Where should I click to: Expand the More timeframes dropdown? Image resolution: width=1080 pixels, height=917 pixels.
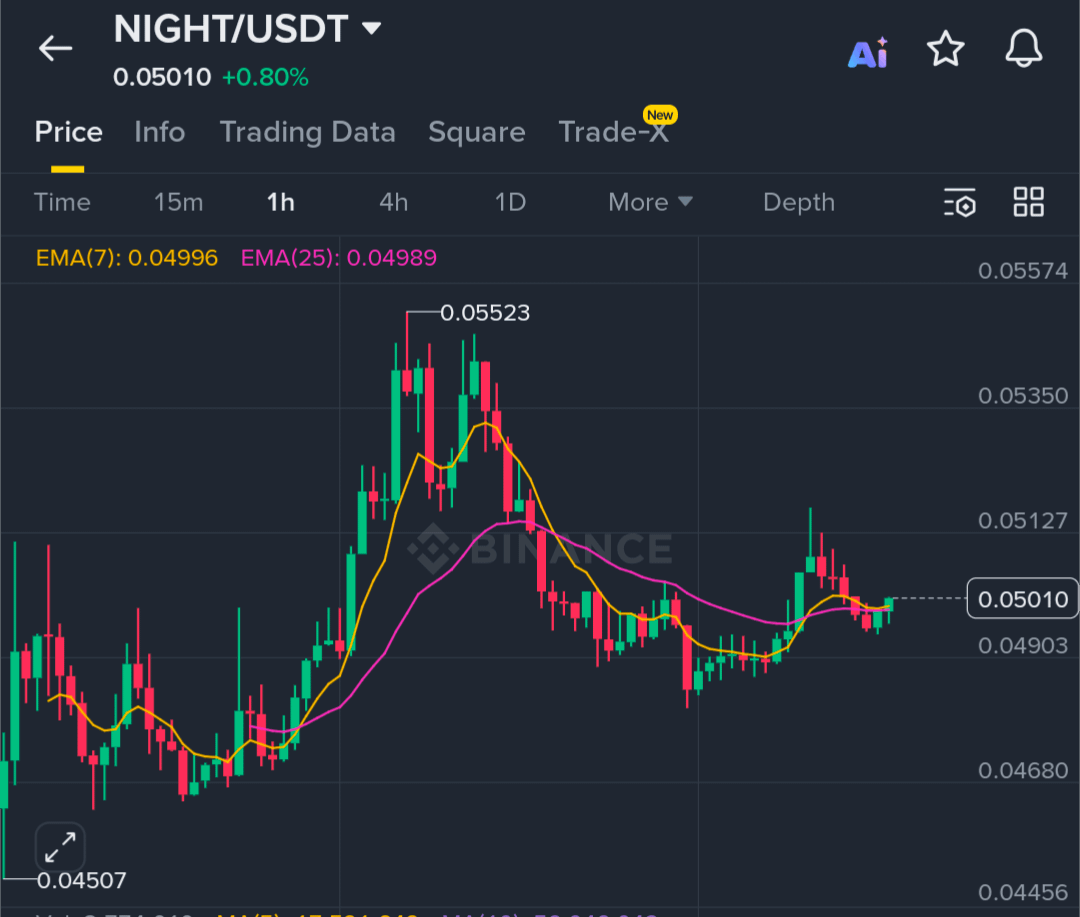click(x=650, y=202)
